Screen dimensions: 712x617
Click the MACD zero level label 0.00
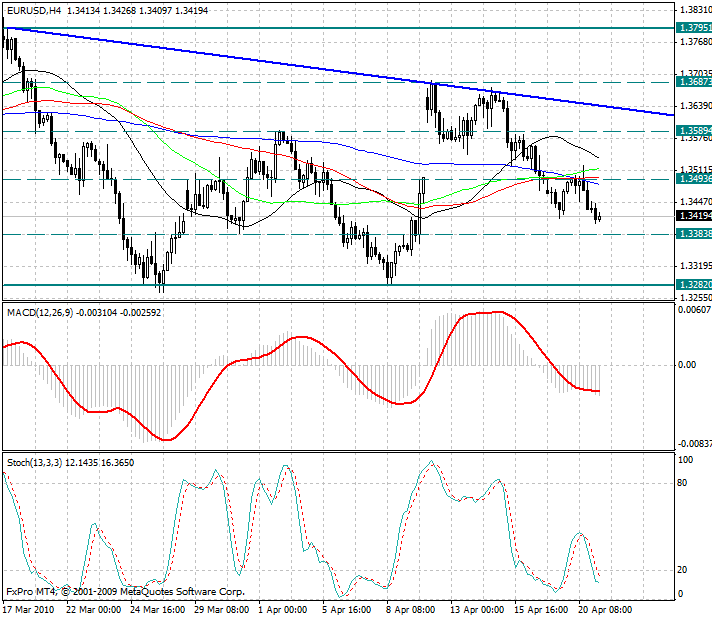(687, 365)
